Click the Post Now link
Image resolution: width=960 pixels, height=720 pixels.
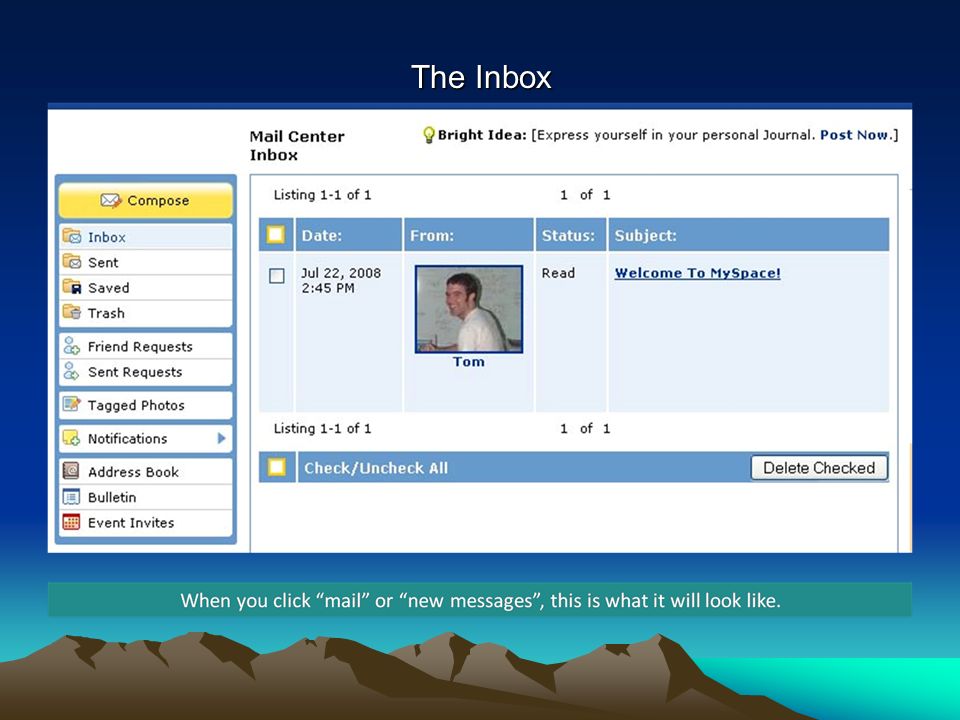click(854, 135)
